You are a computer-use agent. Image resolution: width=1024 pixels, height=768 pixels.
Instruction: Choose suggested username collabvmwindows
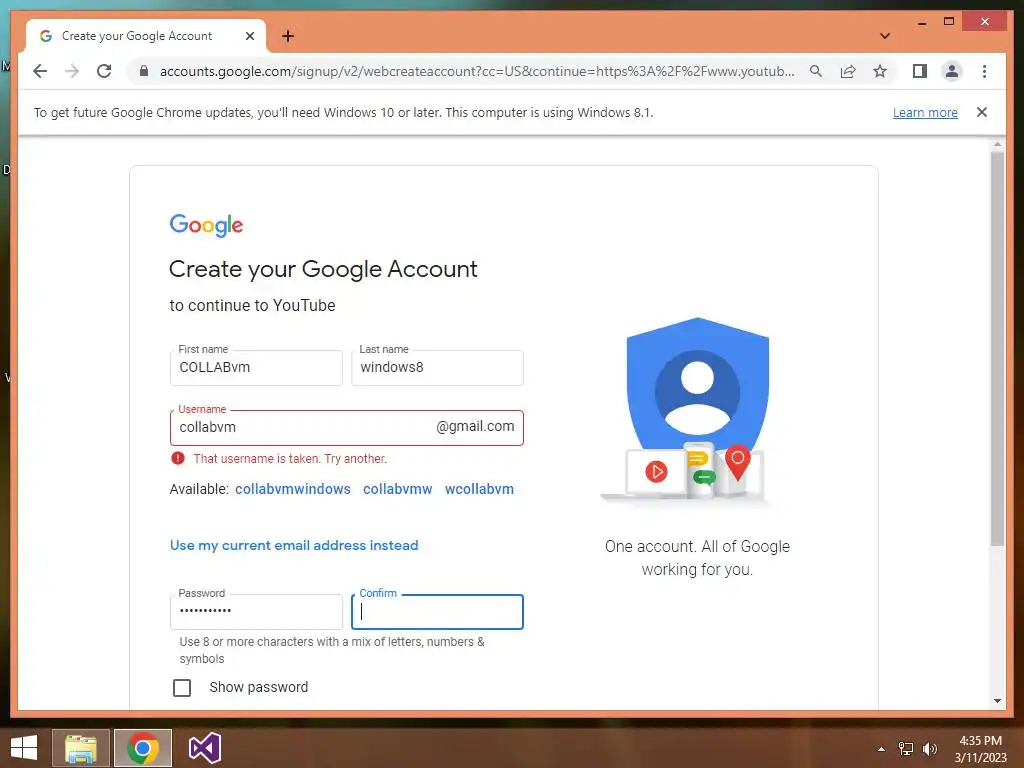(293, 489)
